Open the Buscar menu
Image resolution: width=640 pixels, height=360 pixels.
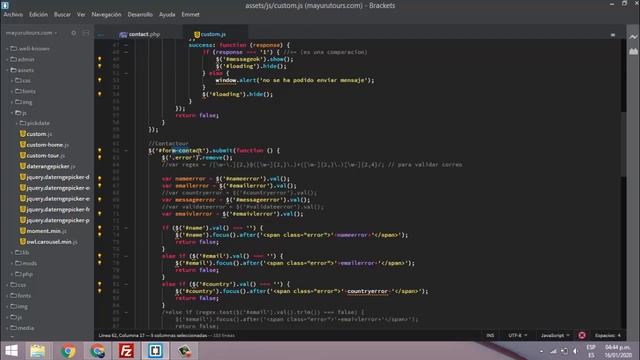(62, 14)
